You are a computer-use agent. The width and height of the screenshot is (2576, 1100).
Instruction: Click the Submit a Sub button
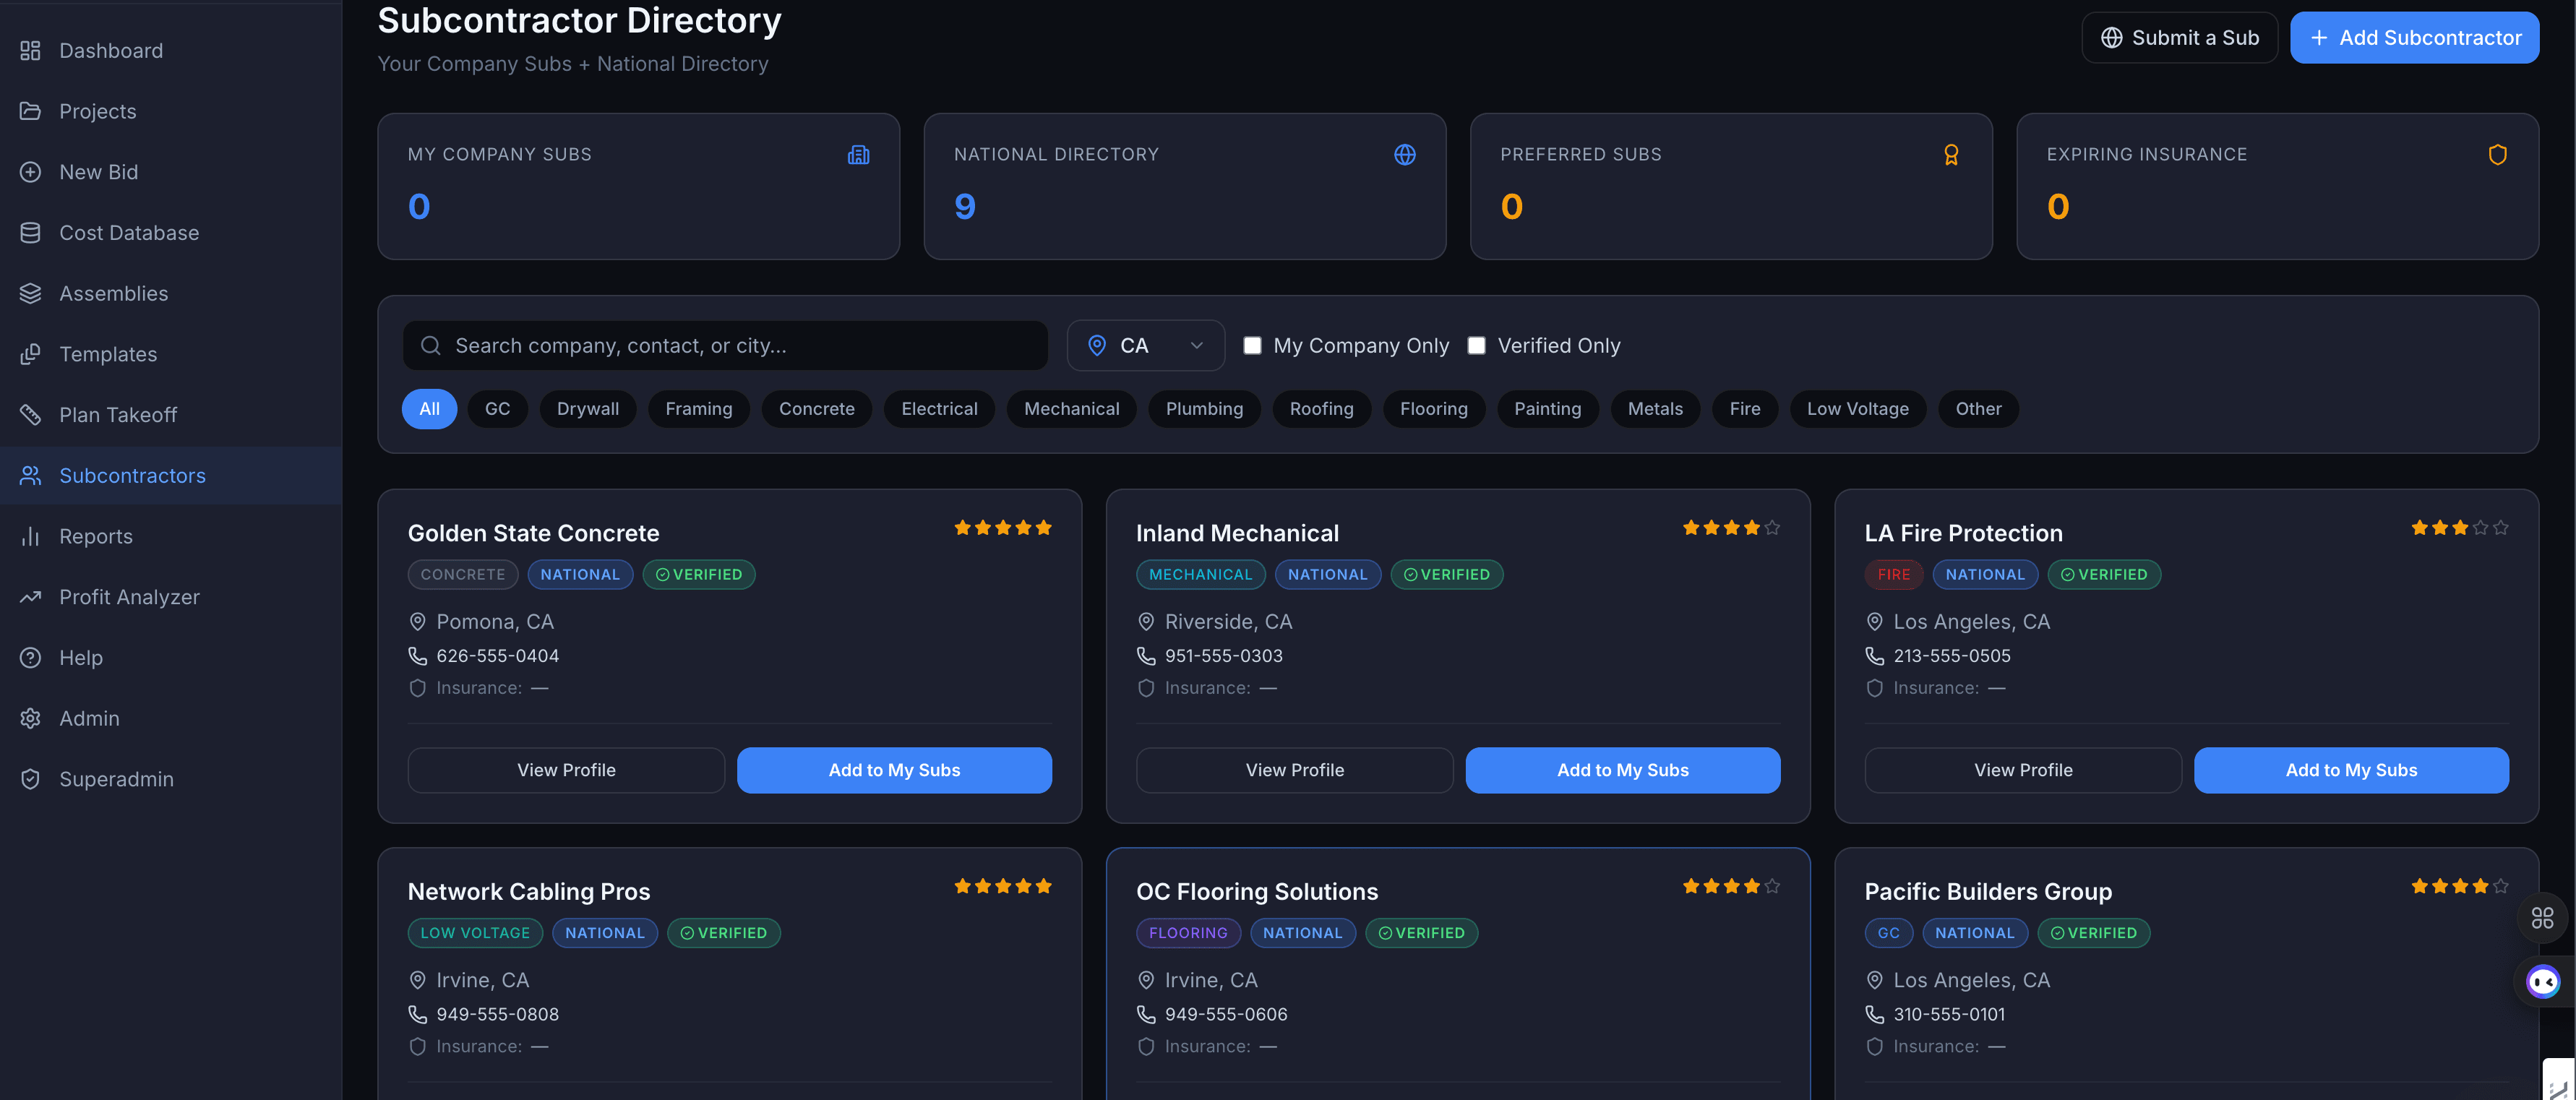[x=2179, y=37]
